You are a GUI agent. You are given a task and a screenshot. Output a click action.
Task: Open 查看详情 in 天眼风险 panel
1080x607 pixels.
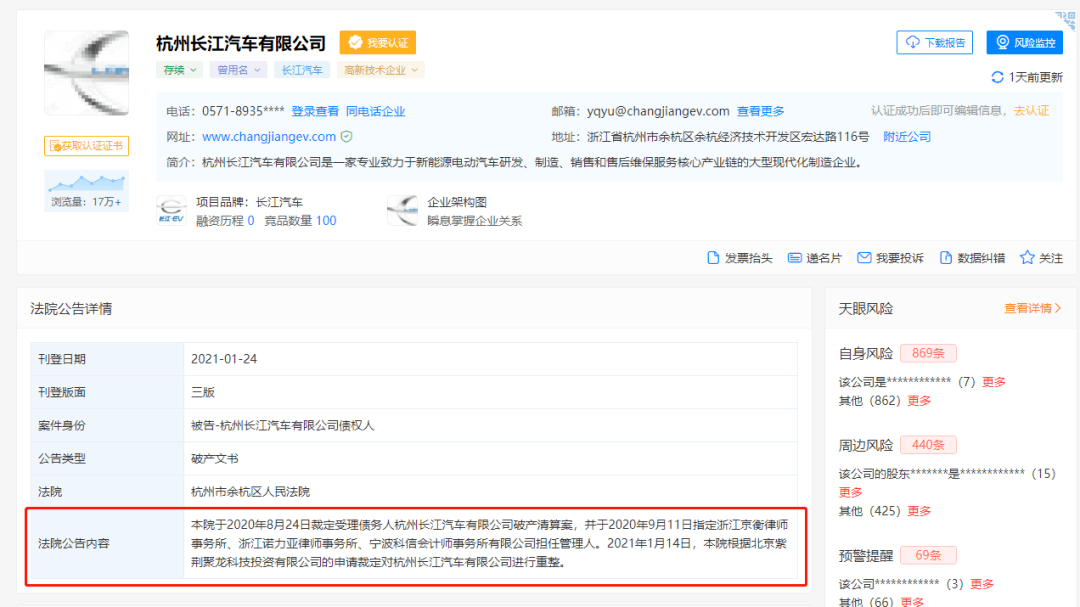(x=1032, y=308)
